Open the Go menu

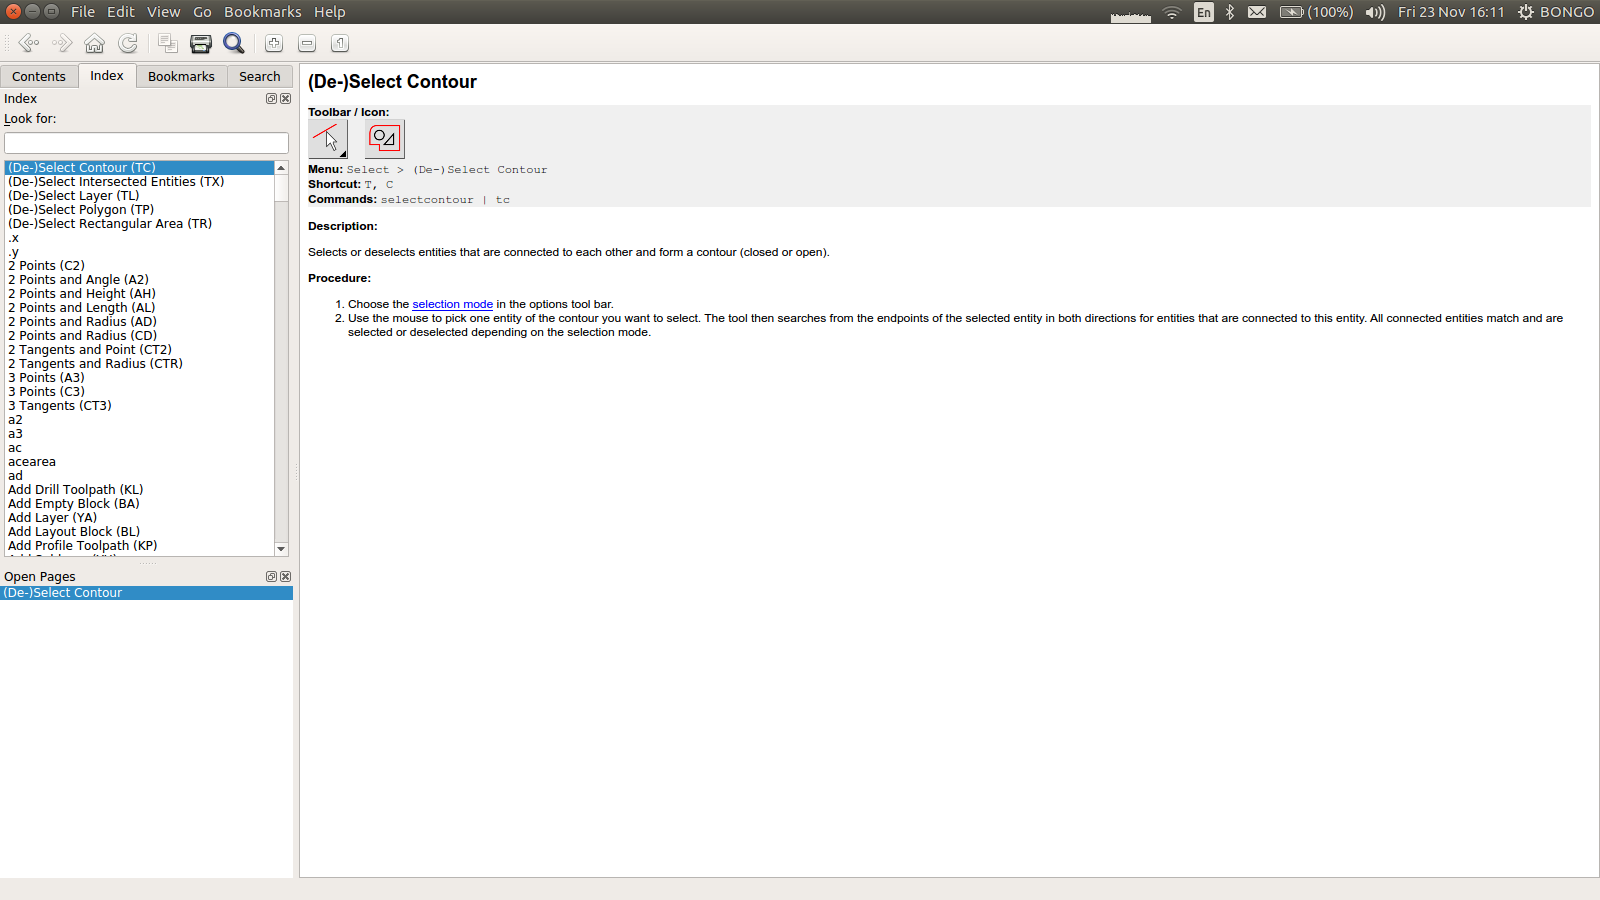point(203,12)
